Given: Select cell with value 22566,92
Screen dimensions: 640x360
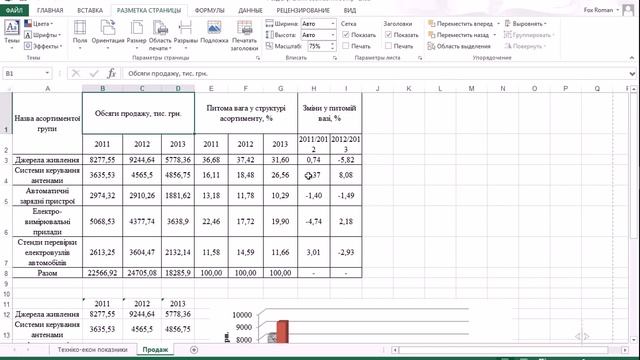Looking at the screenshot, I should (x=102, y=273).
